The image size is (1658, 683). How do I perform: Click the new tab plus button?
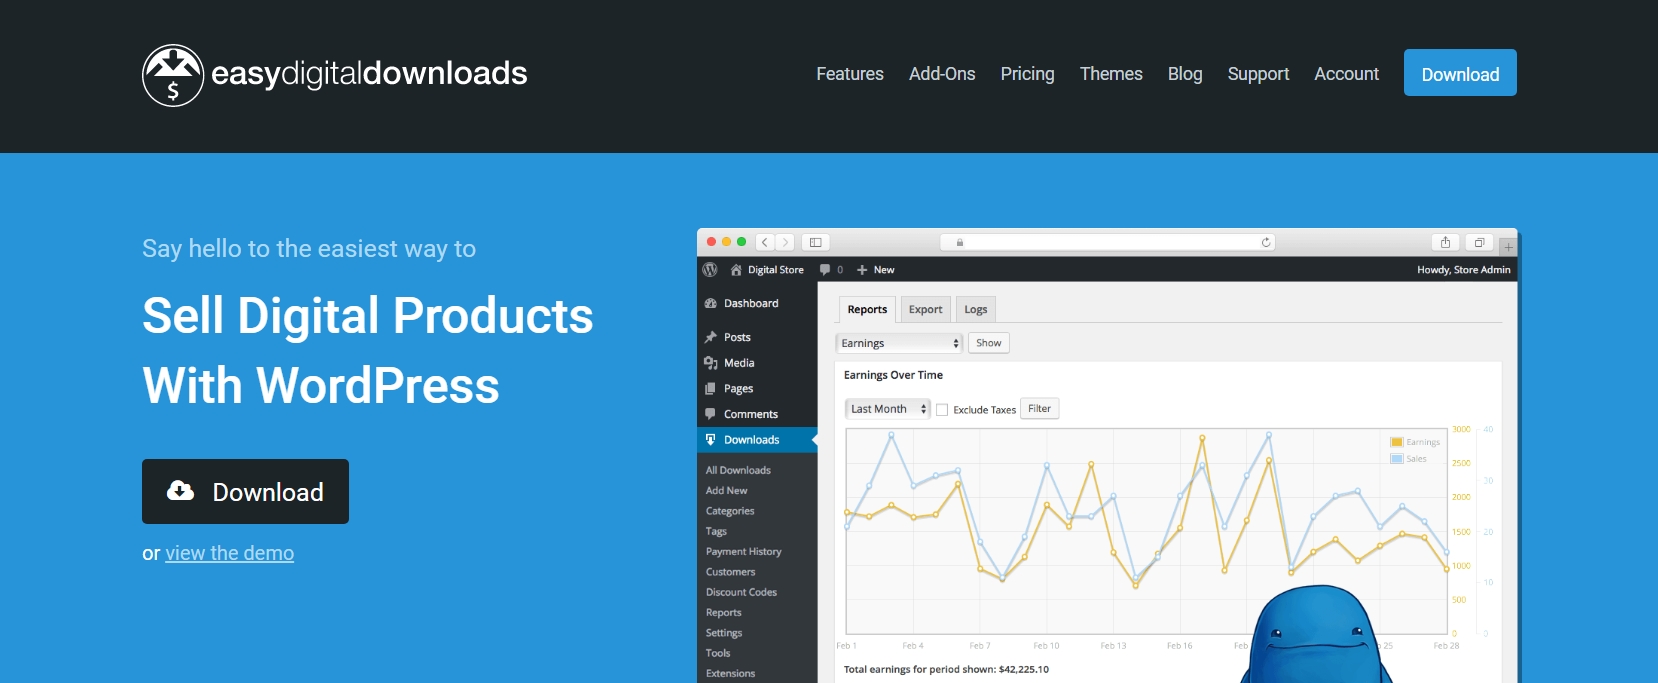pyautogui.click(x=1508, y=246)
